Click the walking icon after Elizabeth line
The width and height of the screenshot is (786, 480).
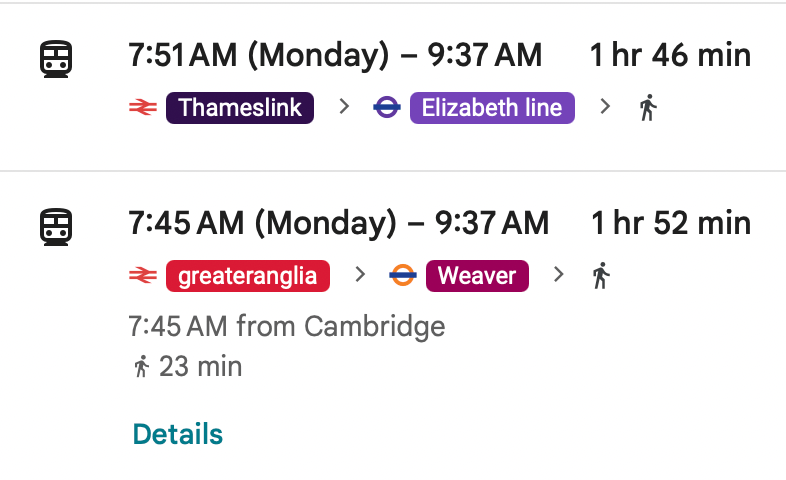coord(648,108)
